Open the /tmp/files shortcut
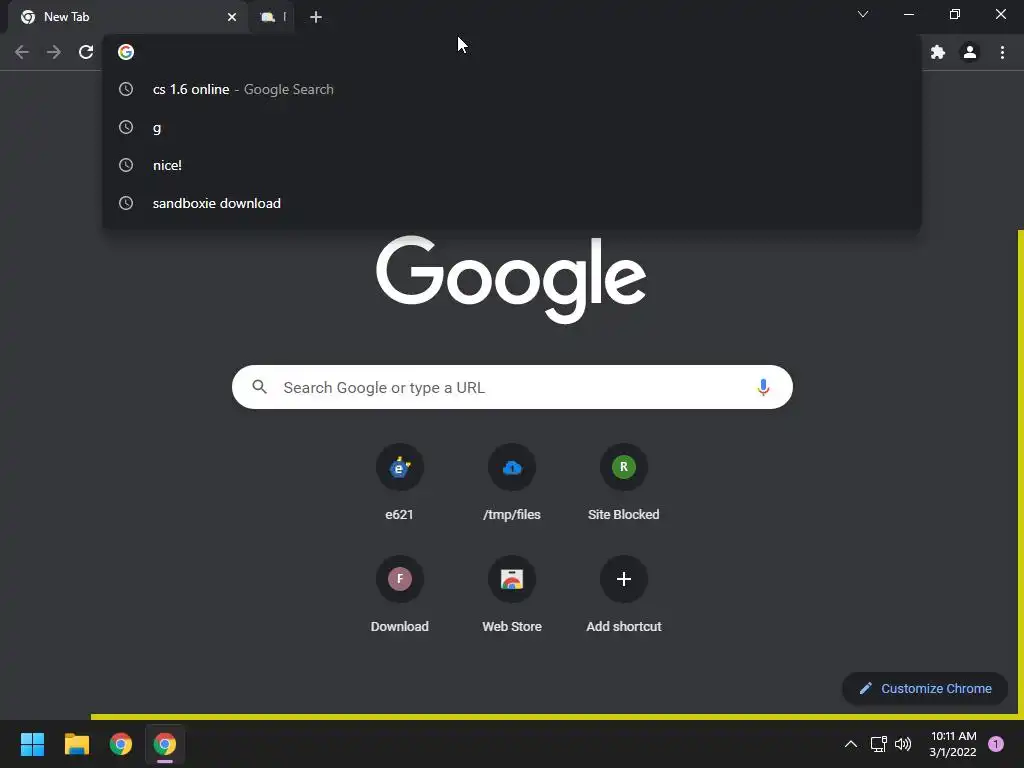This screenshot has height=768, width=1024. tap(512, 483)
